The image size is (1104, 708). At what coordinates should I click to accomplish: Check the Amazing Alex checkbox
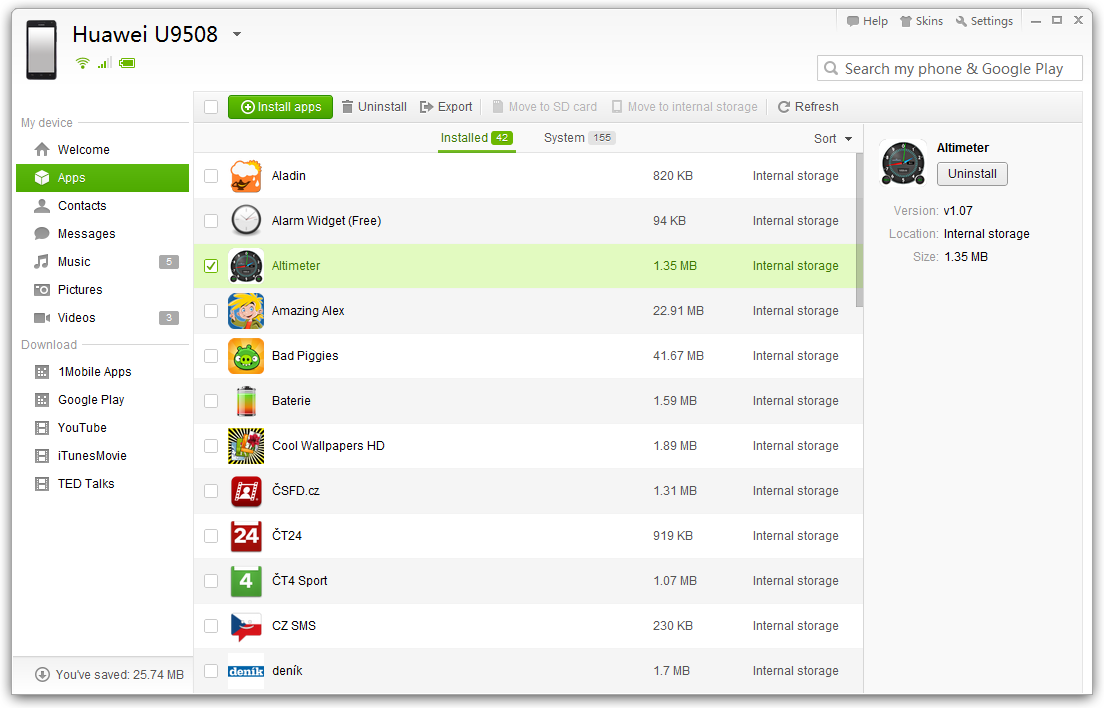(x=211, y=311)
